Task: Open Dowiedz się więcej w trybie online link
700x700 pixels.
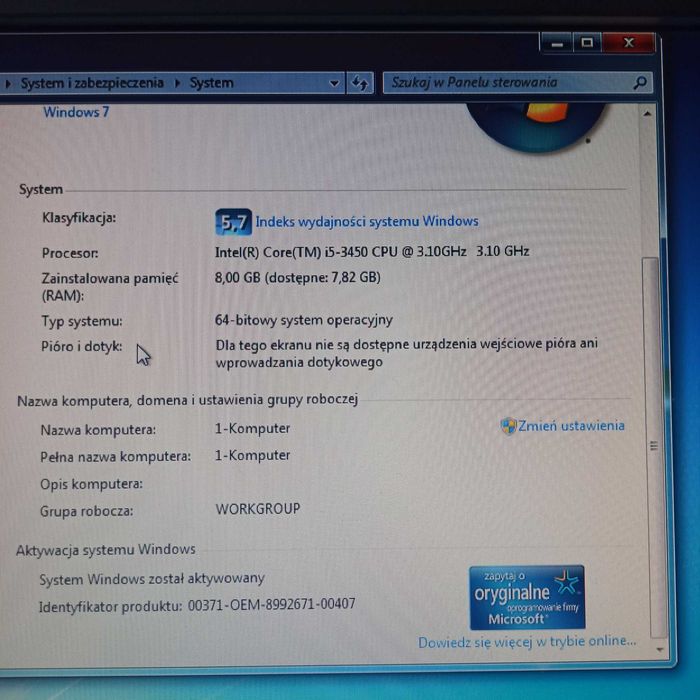Action: click(x=527, y=642)
